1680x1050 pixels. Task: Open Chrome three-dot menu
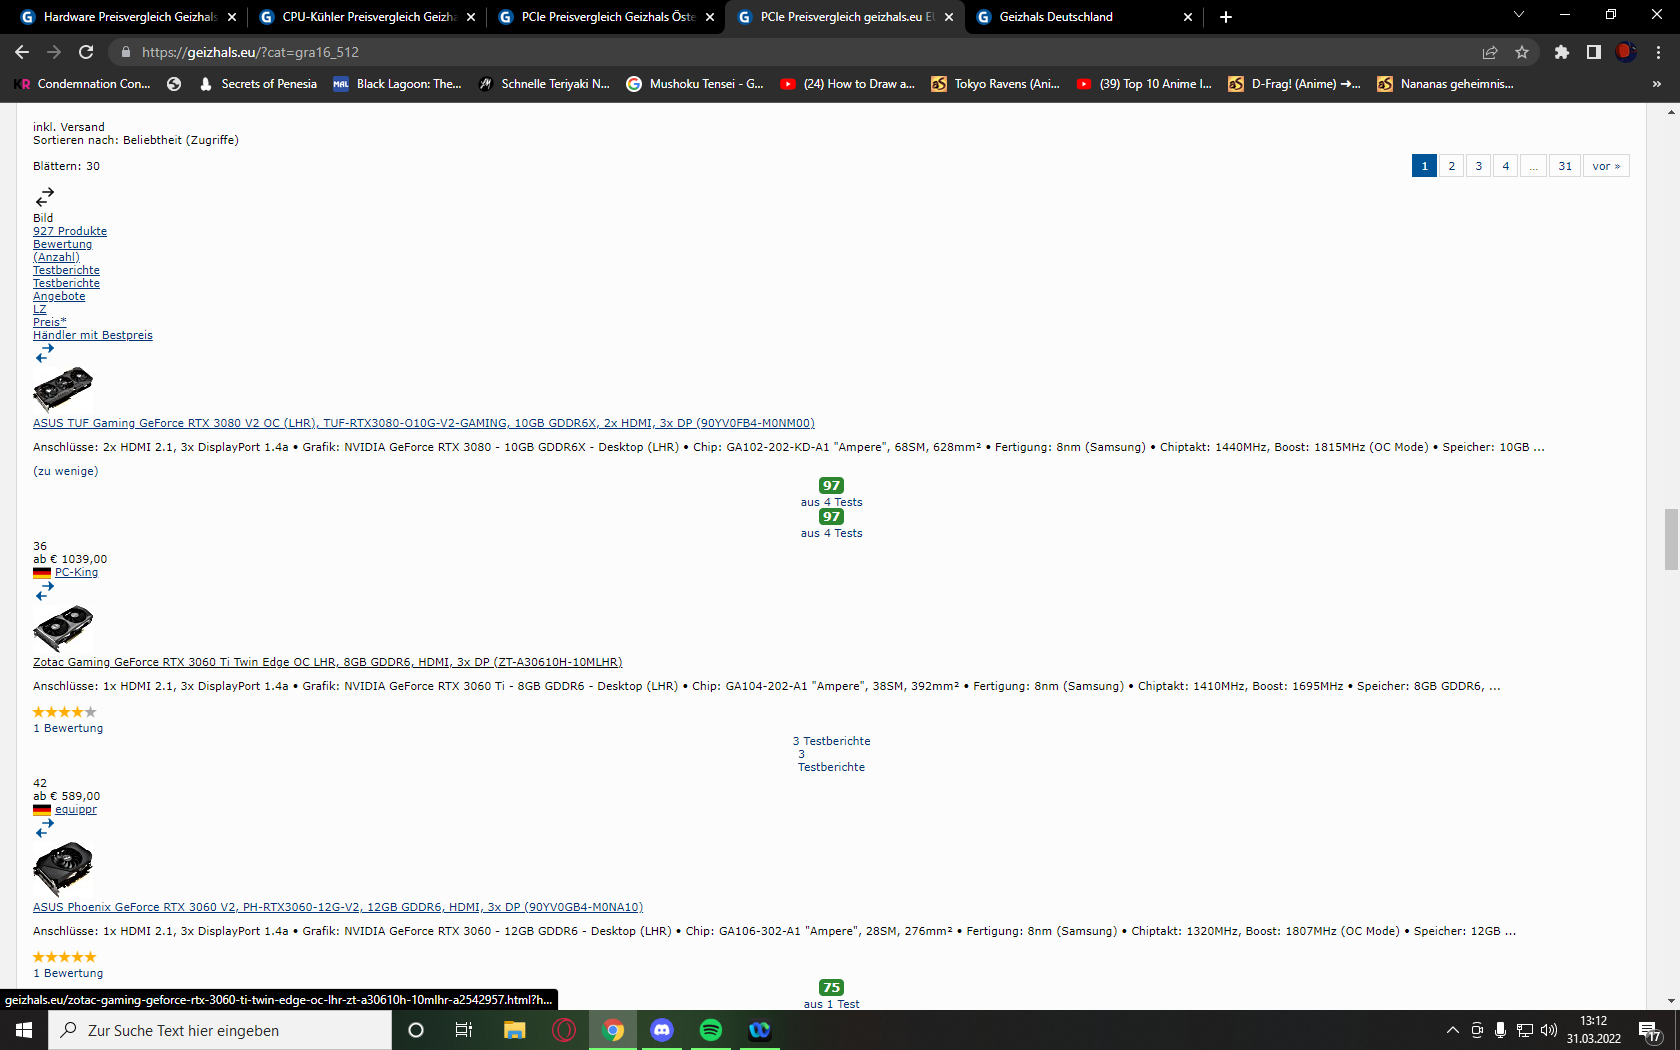[1658, 52]
